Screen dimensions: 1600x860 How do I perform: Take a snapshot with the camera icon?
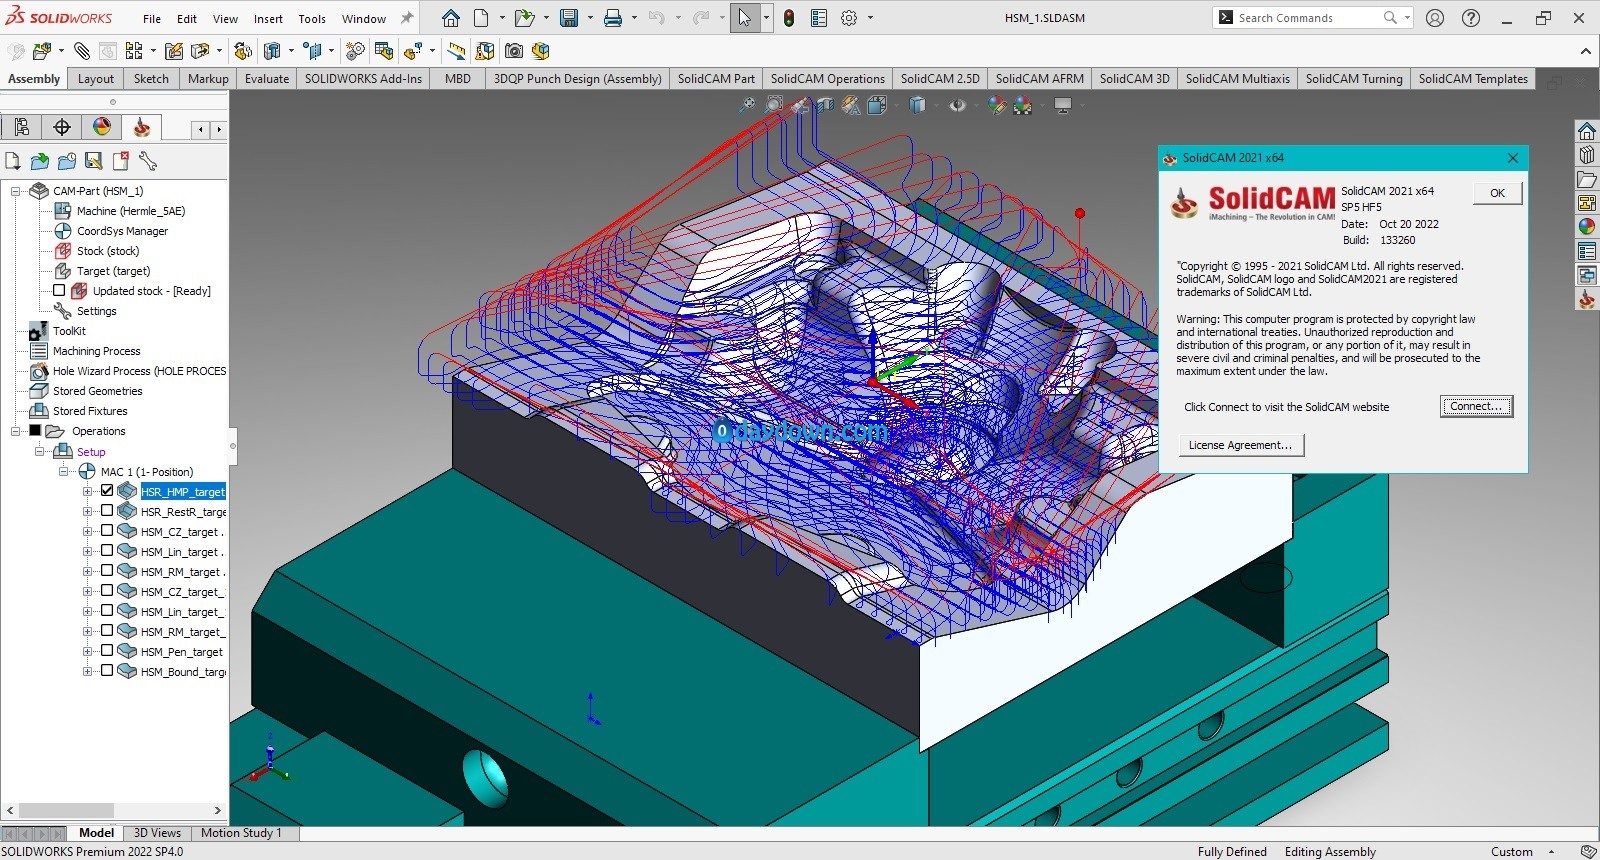pos(514,51)
